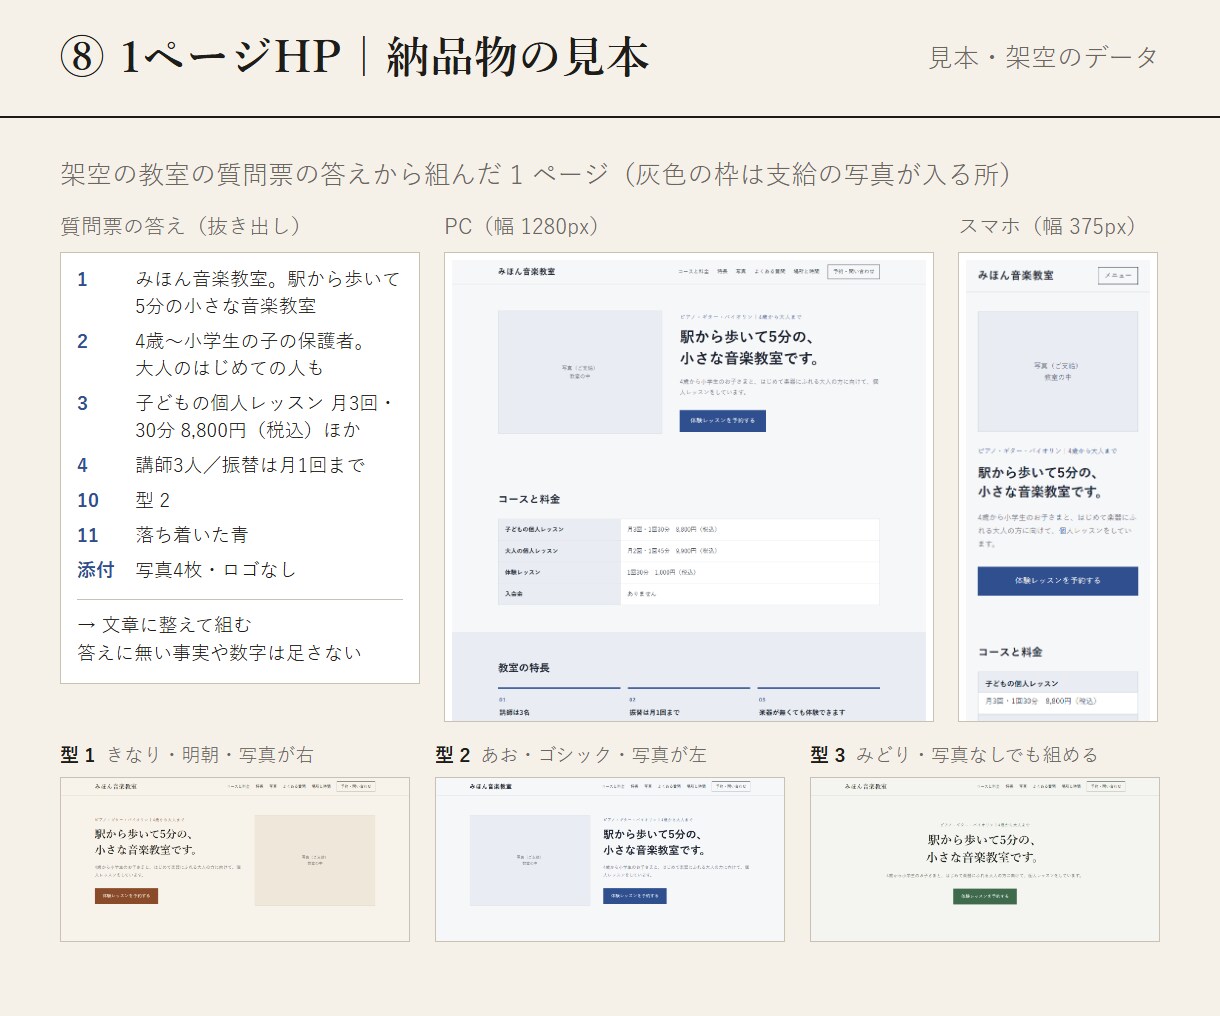Select 特長 in PC mockup navigation
Screen dimensions: 1220x1016
pyautogui.click(x=722, y=272)
